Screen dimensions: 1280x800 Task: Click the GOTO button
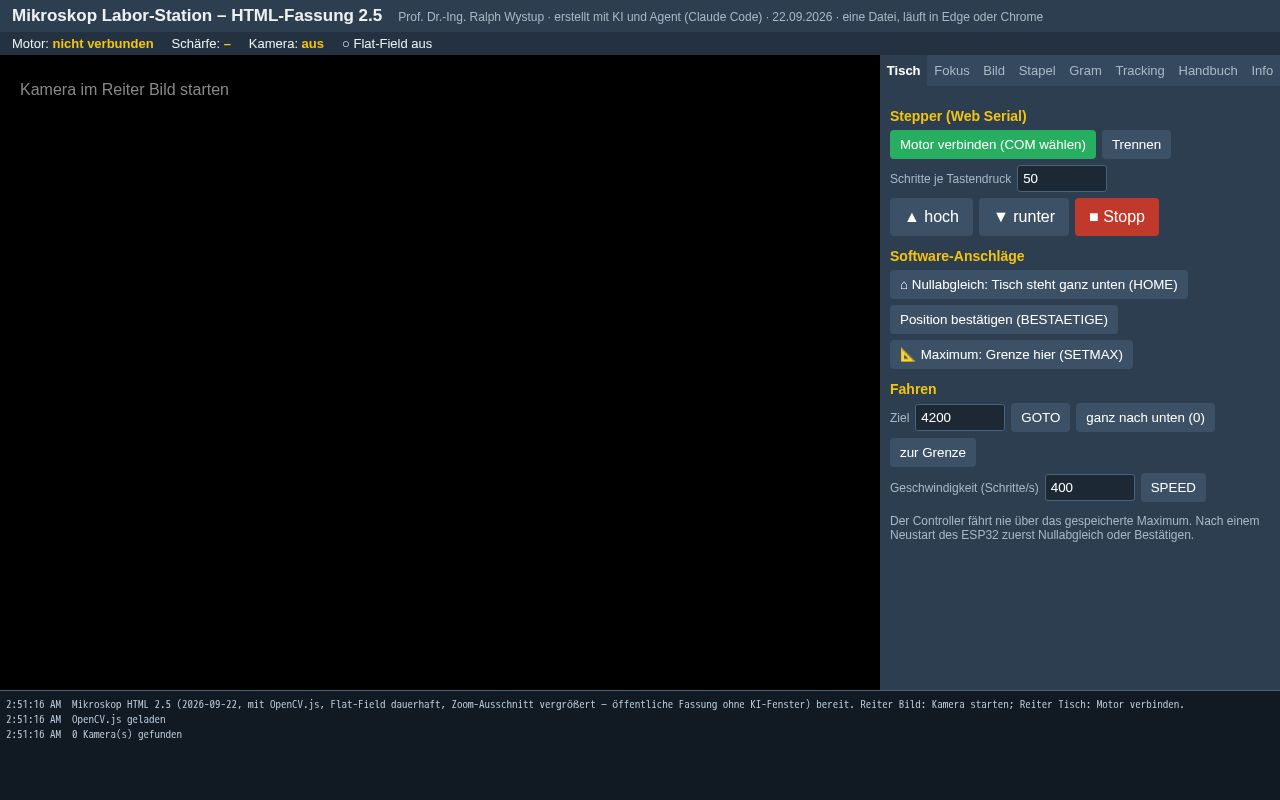1040,417
